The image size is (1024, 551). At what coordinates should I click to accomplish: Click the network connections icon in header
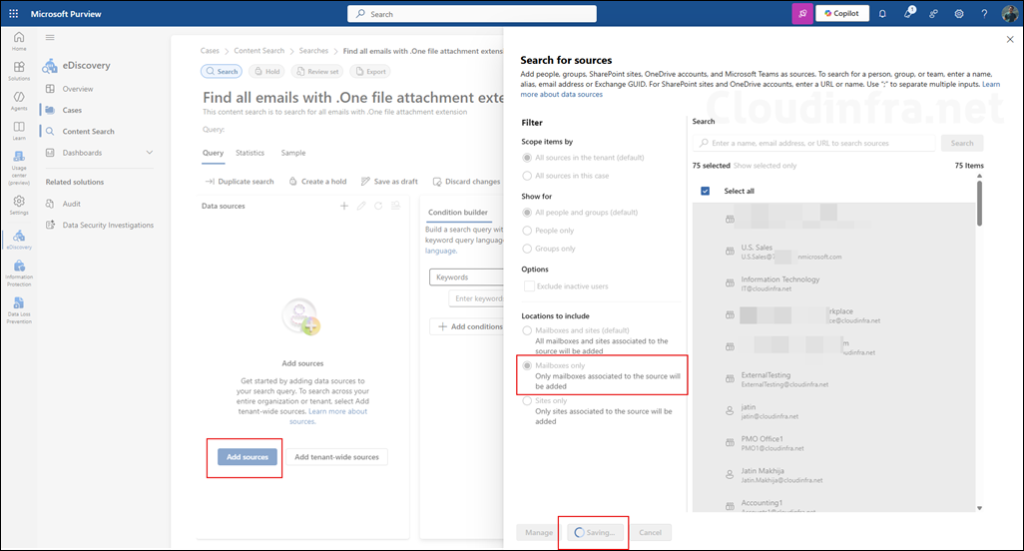(933, 14)
